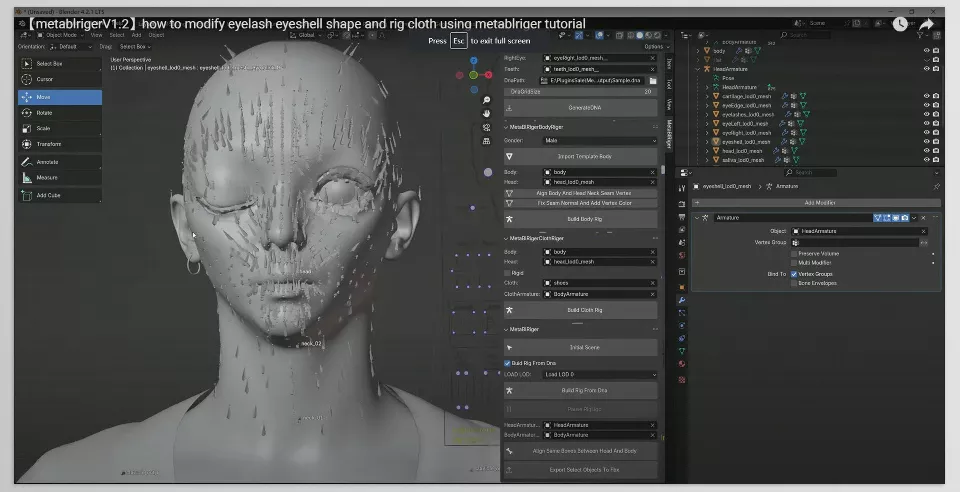Uncheck Build Rig From Dna checkbox
The image size is (960, 492).
click(507, 363)
